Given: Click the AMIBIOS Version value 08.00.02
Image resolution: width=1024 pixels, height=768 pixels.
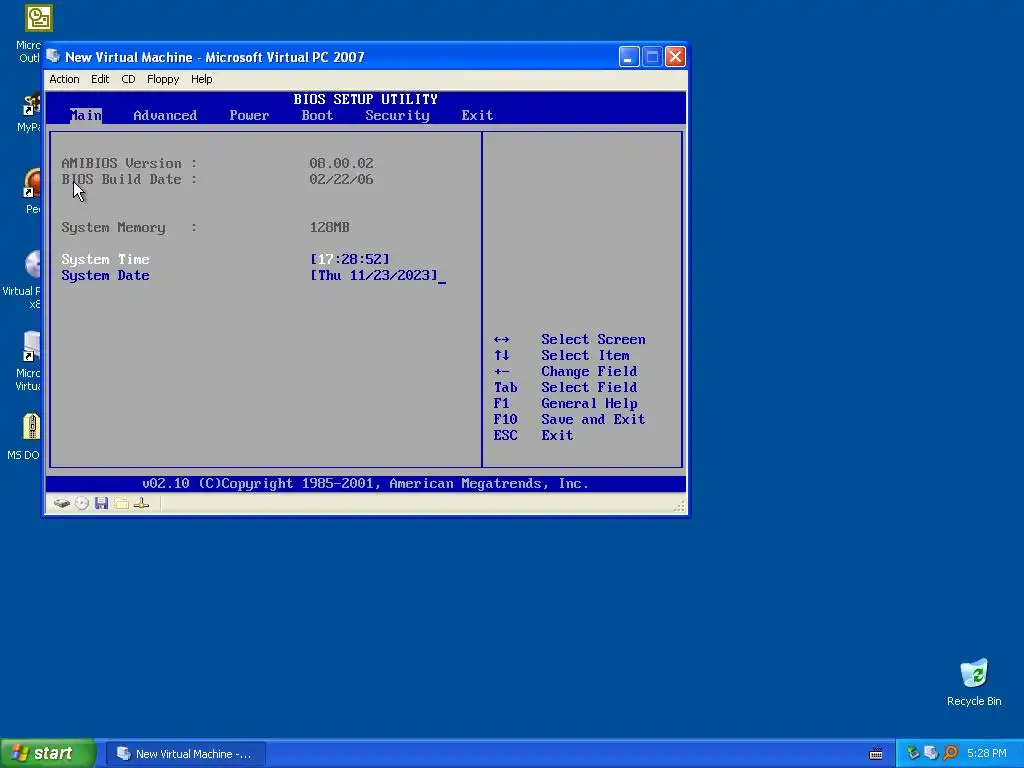Looking at the screenshot, I should tap(341, 163).
